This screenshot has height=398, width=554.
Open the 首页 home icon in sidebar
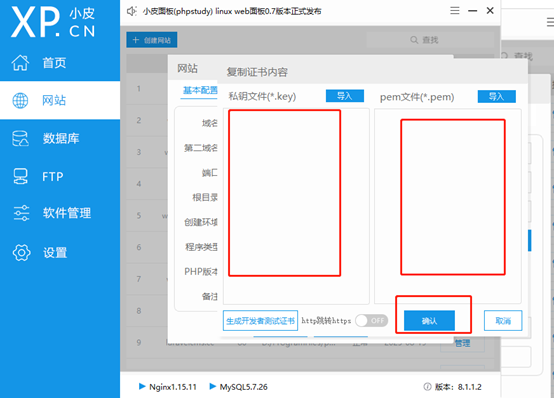coord(20,63)
